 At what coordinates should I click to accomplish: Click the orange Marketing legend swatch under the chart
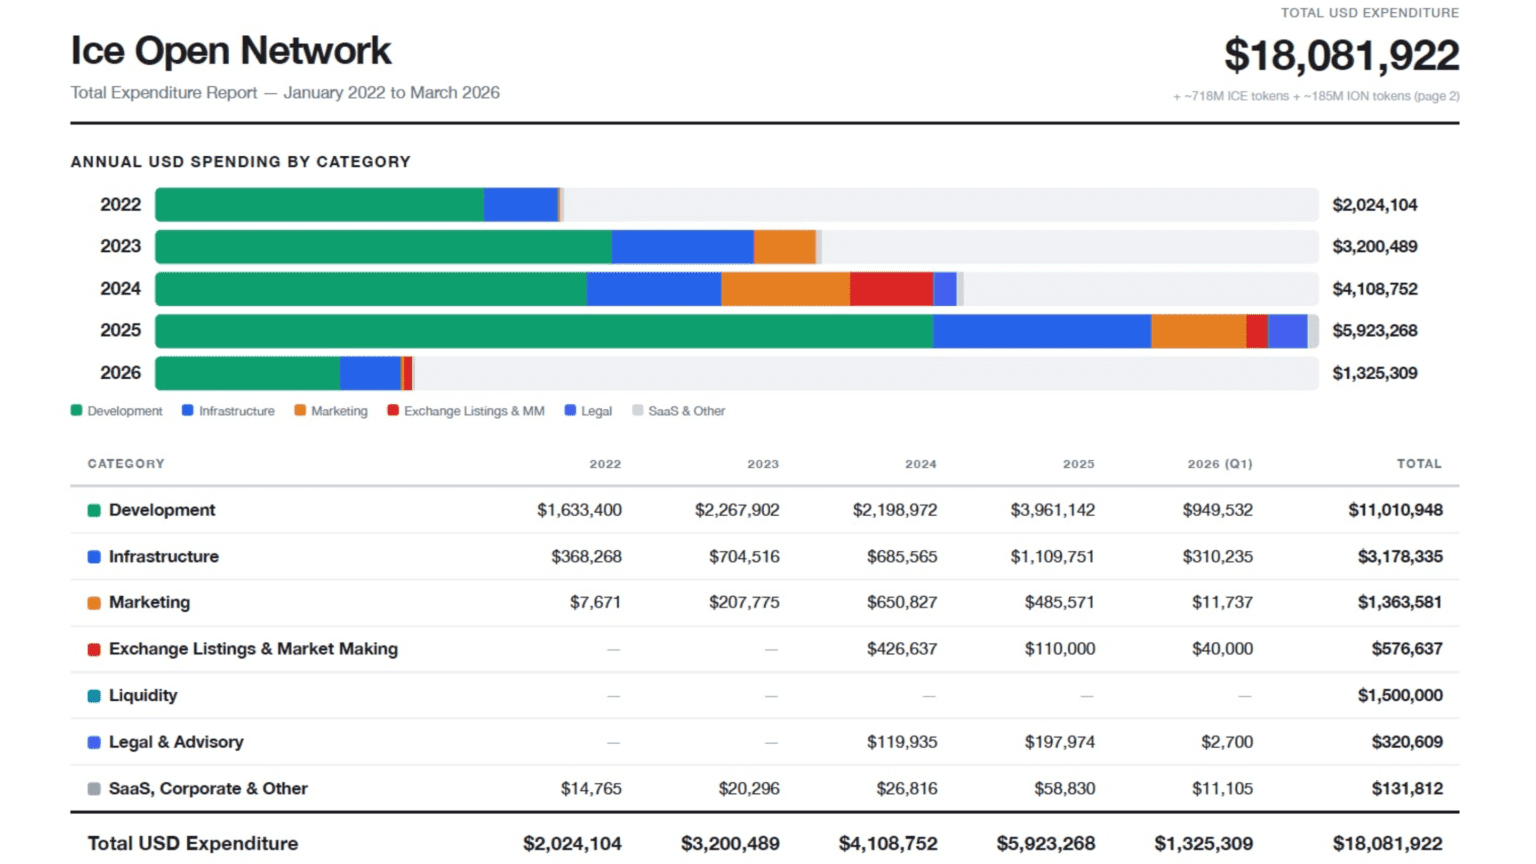point(300,410)
